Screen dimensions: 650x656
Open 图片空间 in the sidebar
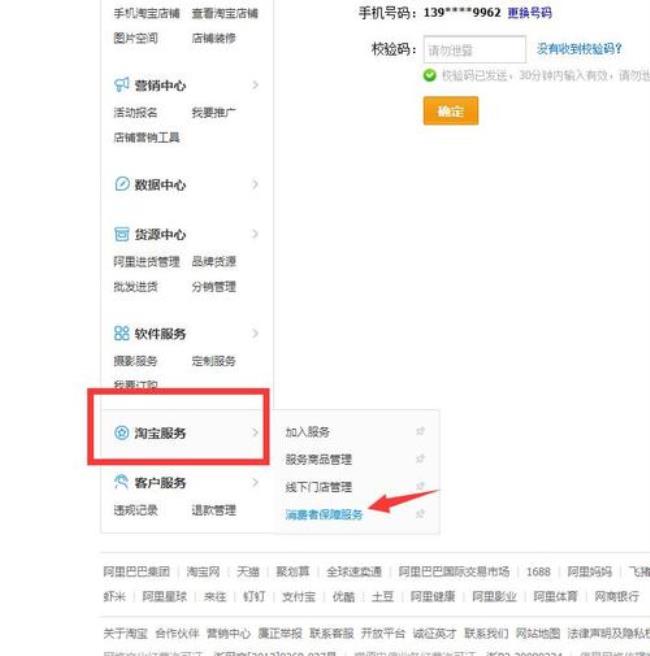coord(136,38)
